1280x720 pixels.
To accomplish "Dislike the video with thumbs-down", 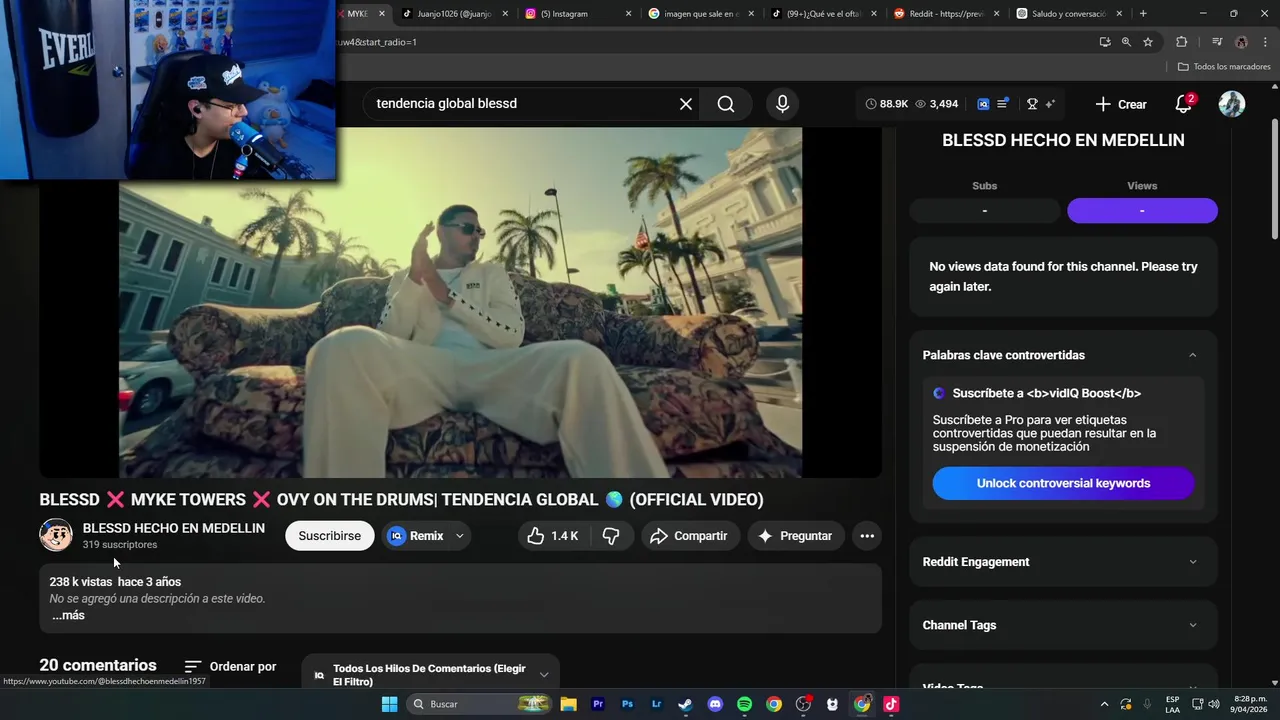I will point(611,536).
